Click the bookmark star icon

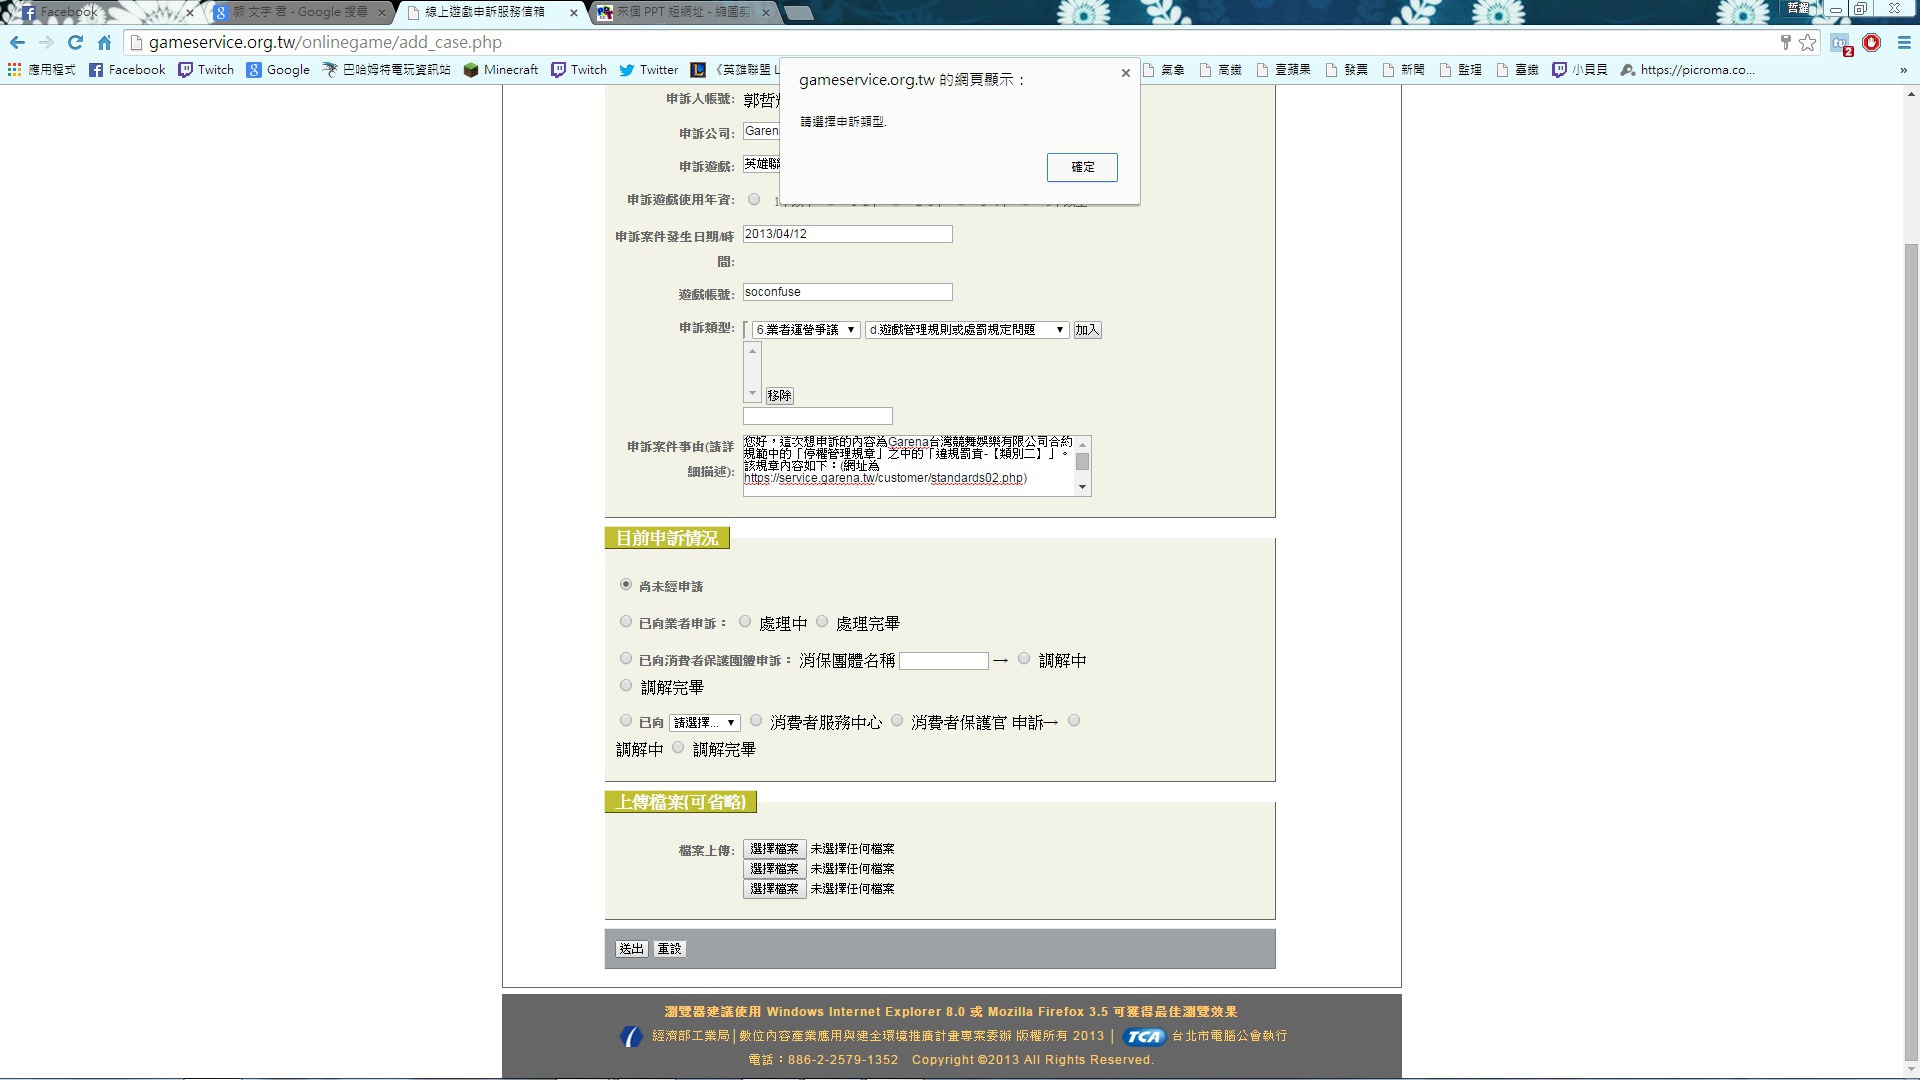coord(1807,42)
